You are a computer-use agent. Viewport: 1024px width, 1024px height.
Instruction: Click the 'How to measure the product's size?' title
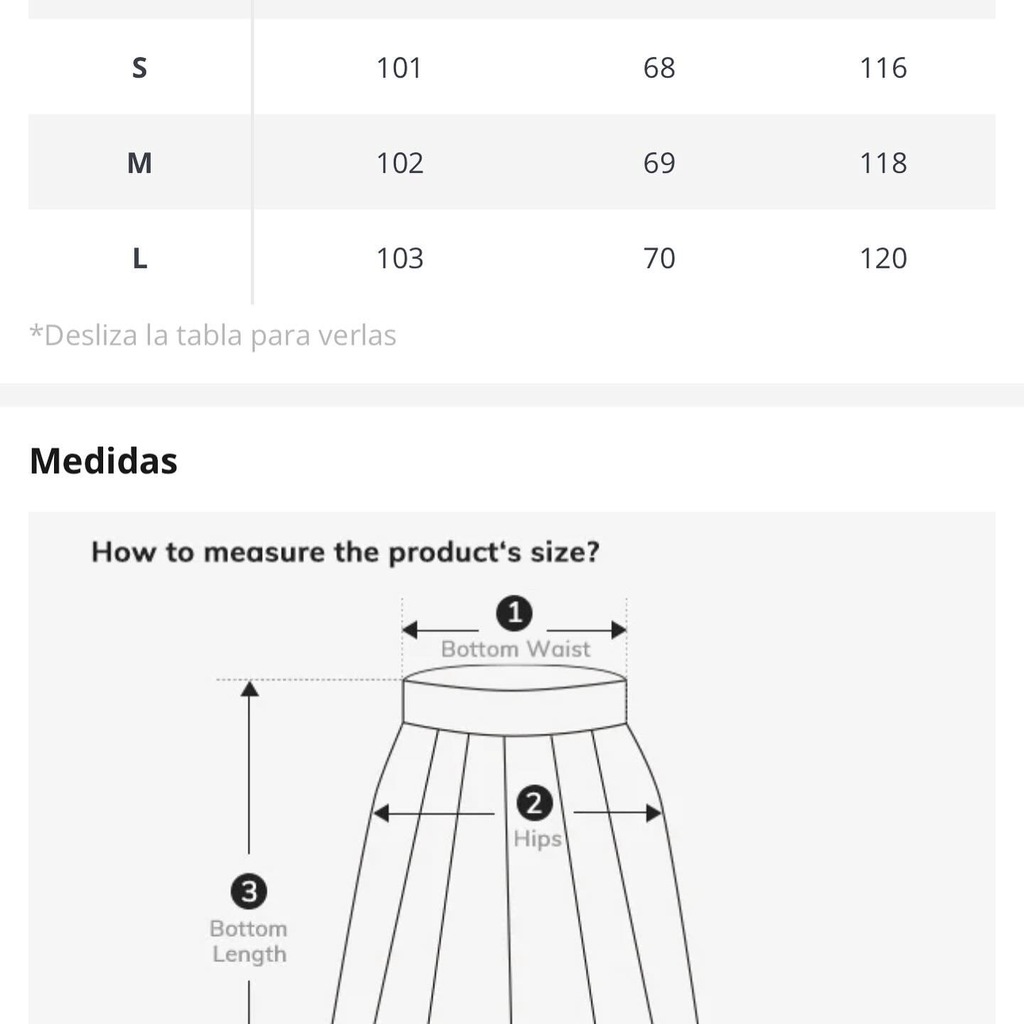click(345, 552)
